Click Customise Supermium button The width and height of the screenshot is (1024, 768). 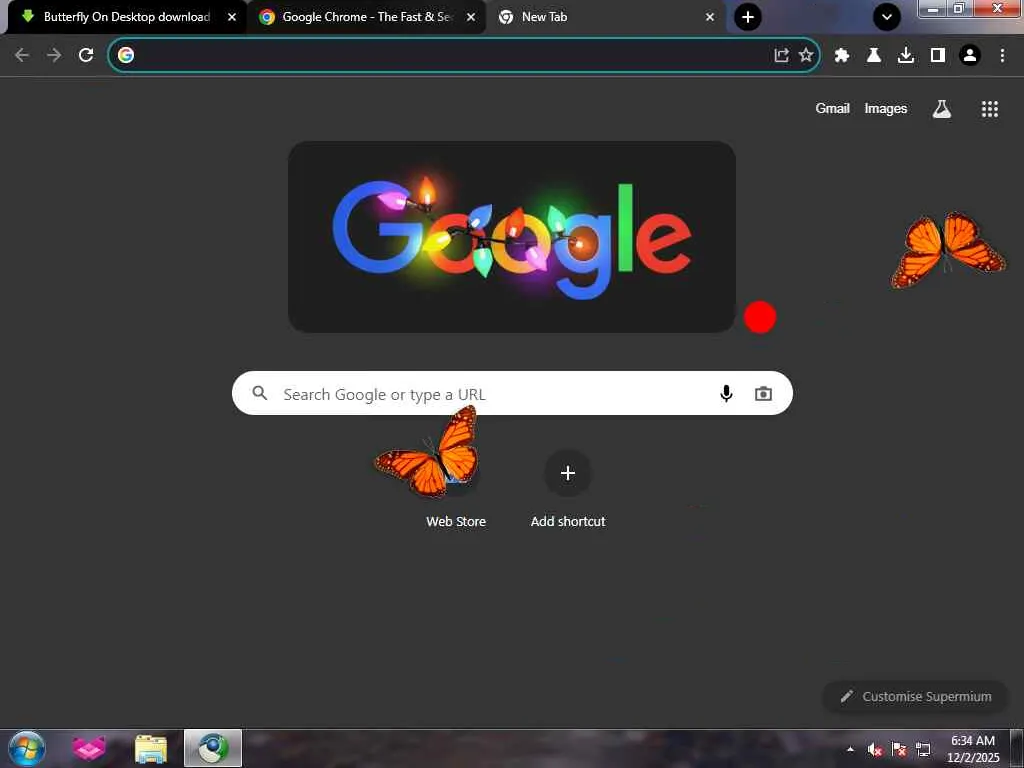[x=916, y=696]
